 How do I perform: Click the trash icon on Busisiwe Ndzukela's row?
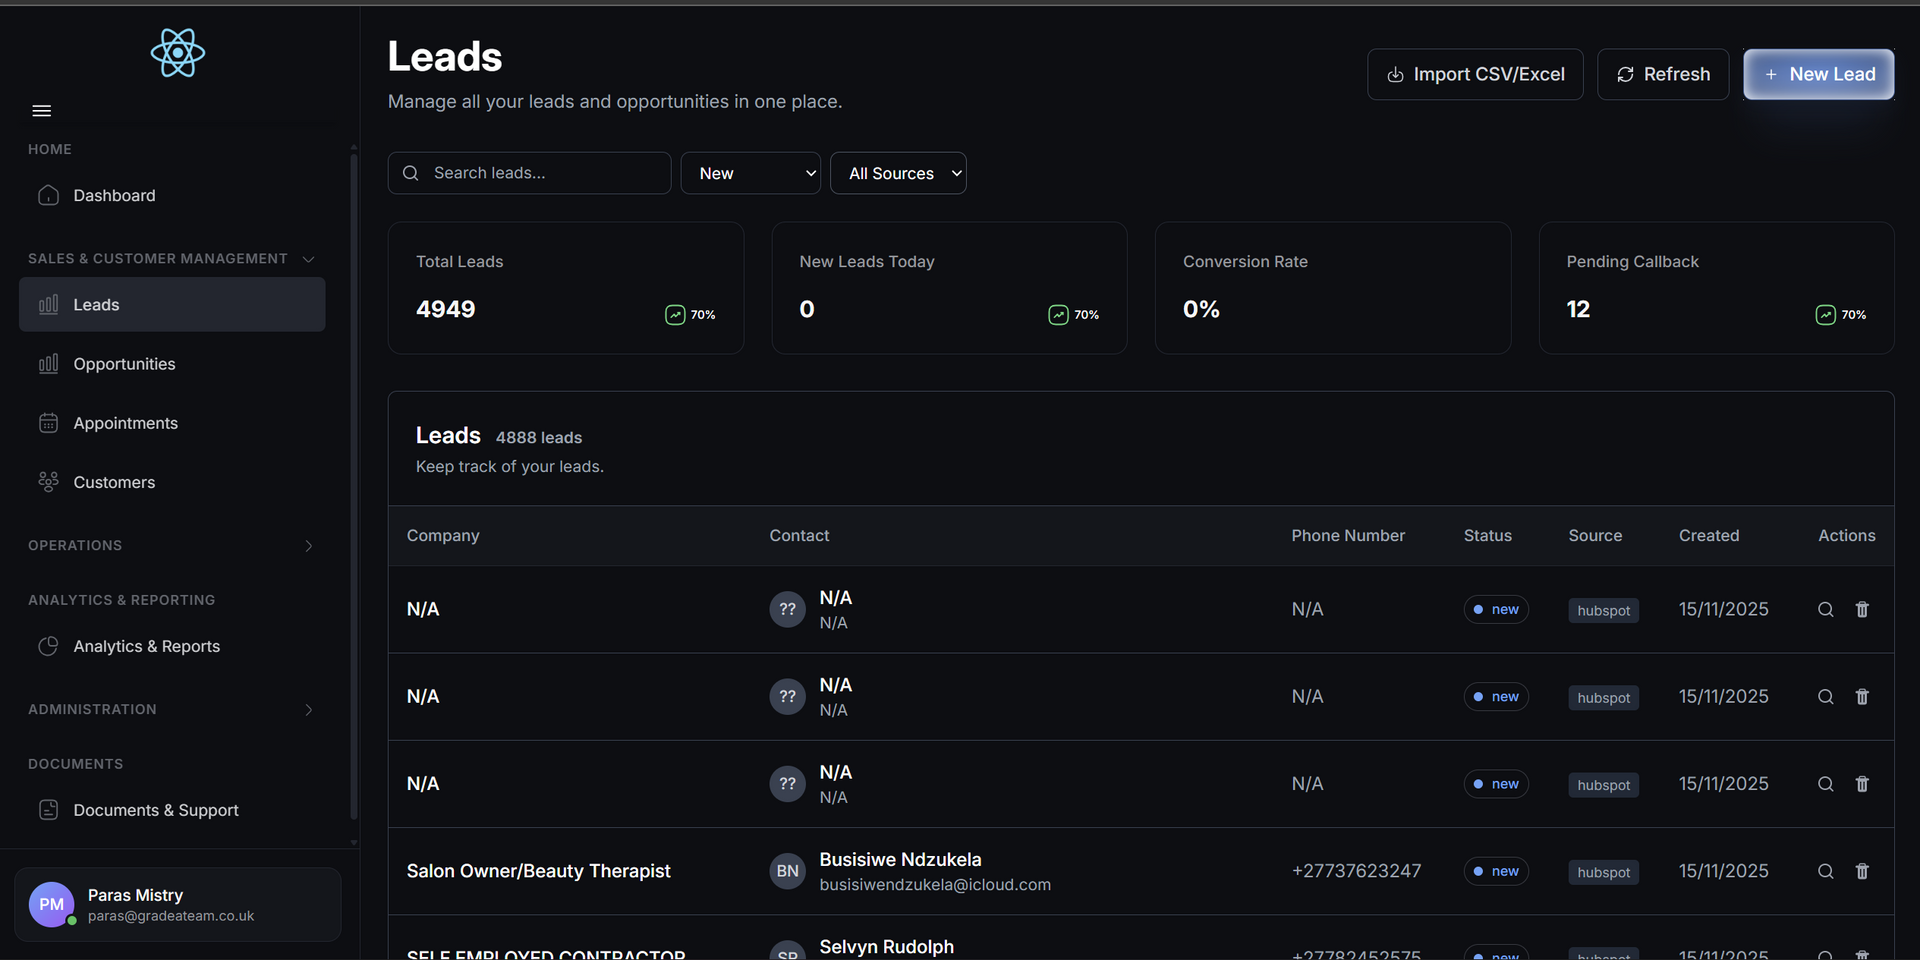(x=1862, y=871)
